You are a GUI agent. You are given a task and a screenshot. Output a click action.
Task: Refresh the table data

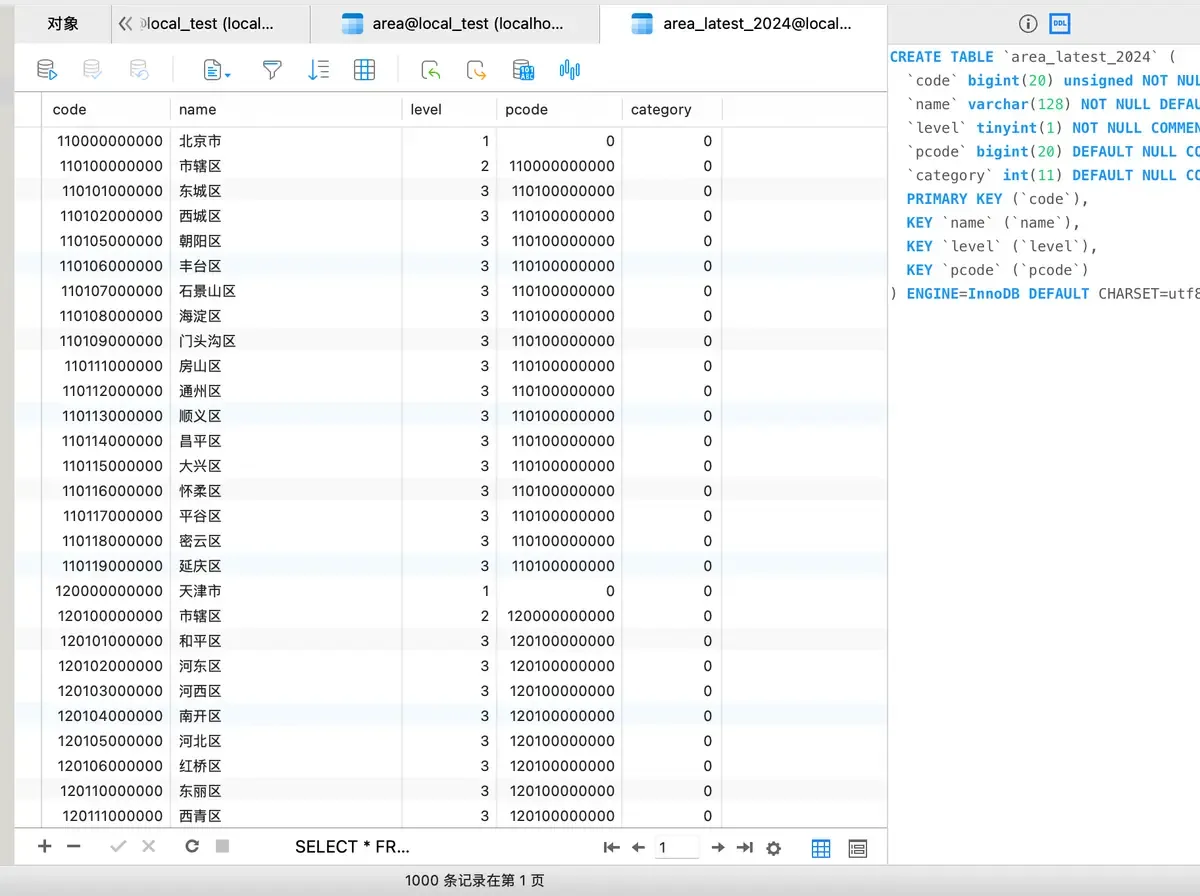(192, 846)
